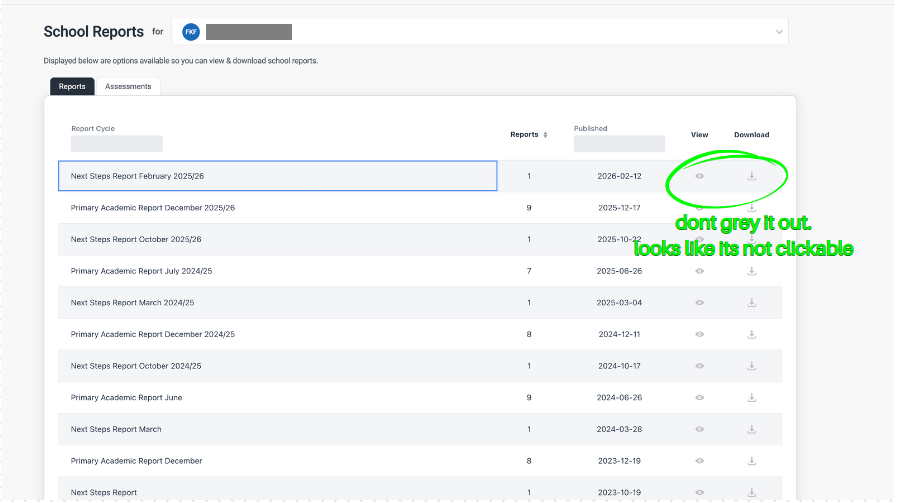Click the Report Cycle filter field
The image size is (897, 503).
tap(116, 144)
